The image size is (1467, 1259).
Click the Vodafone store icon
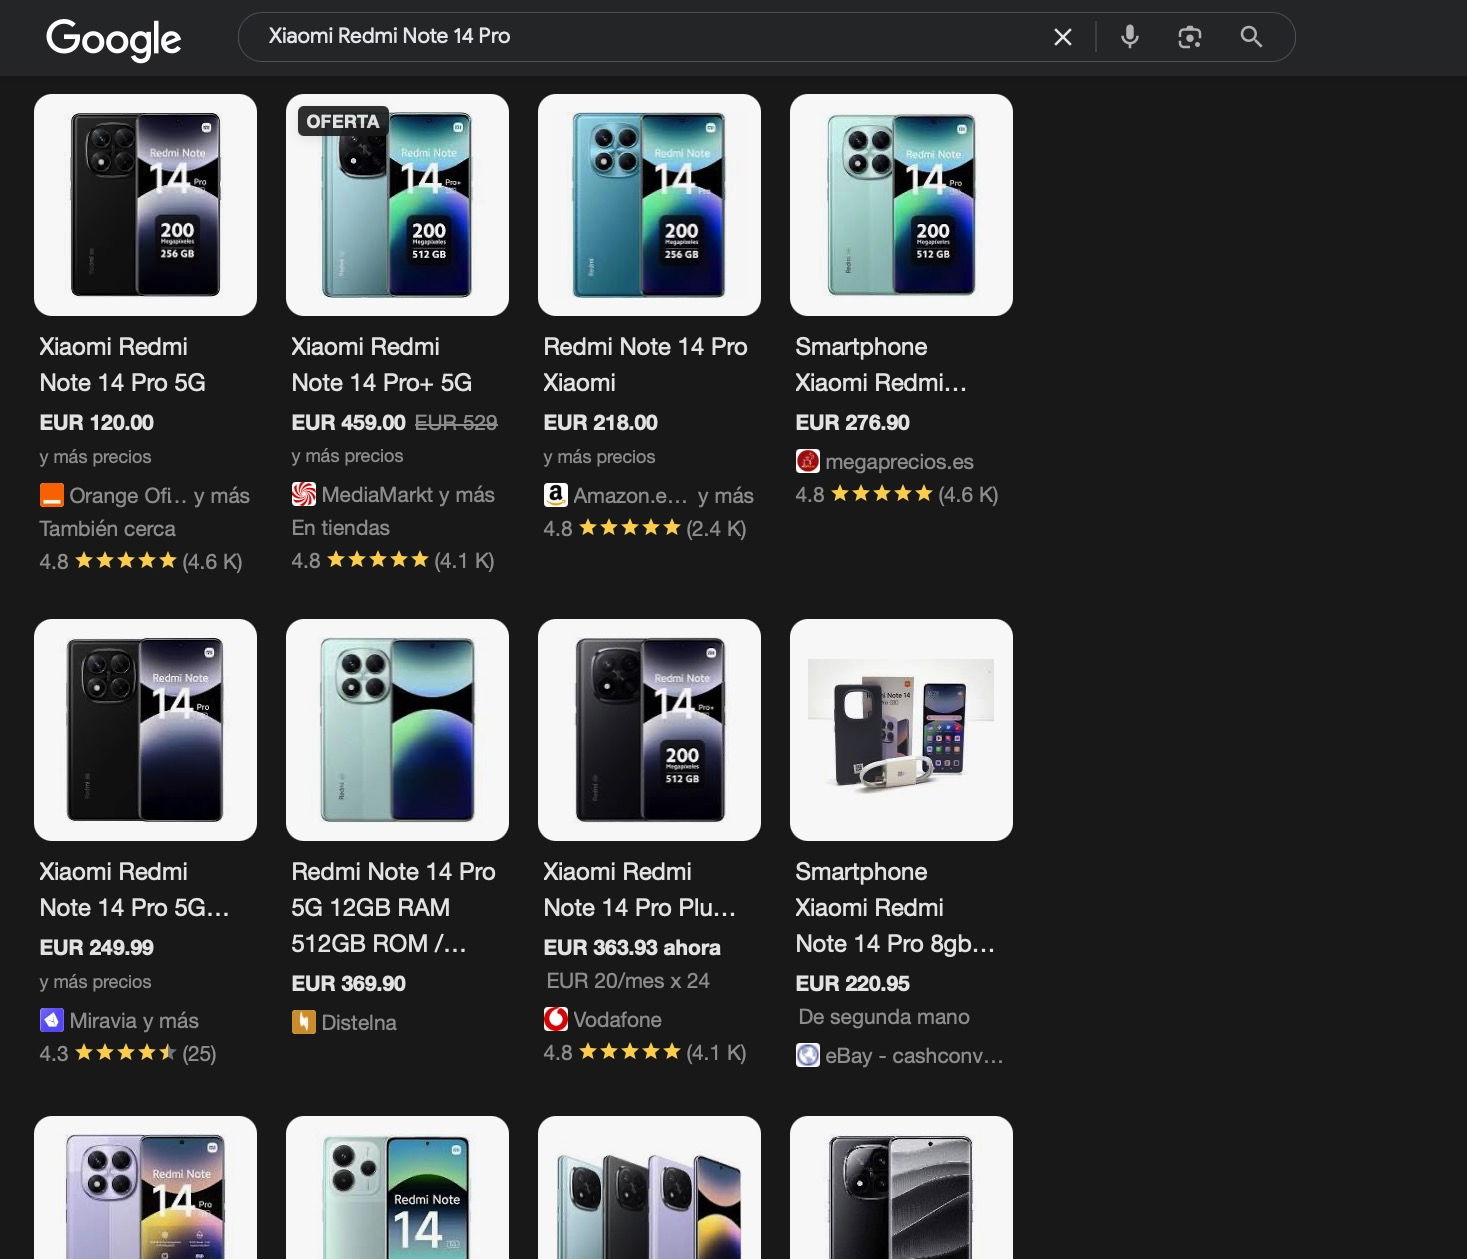[555, 1019]
